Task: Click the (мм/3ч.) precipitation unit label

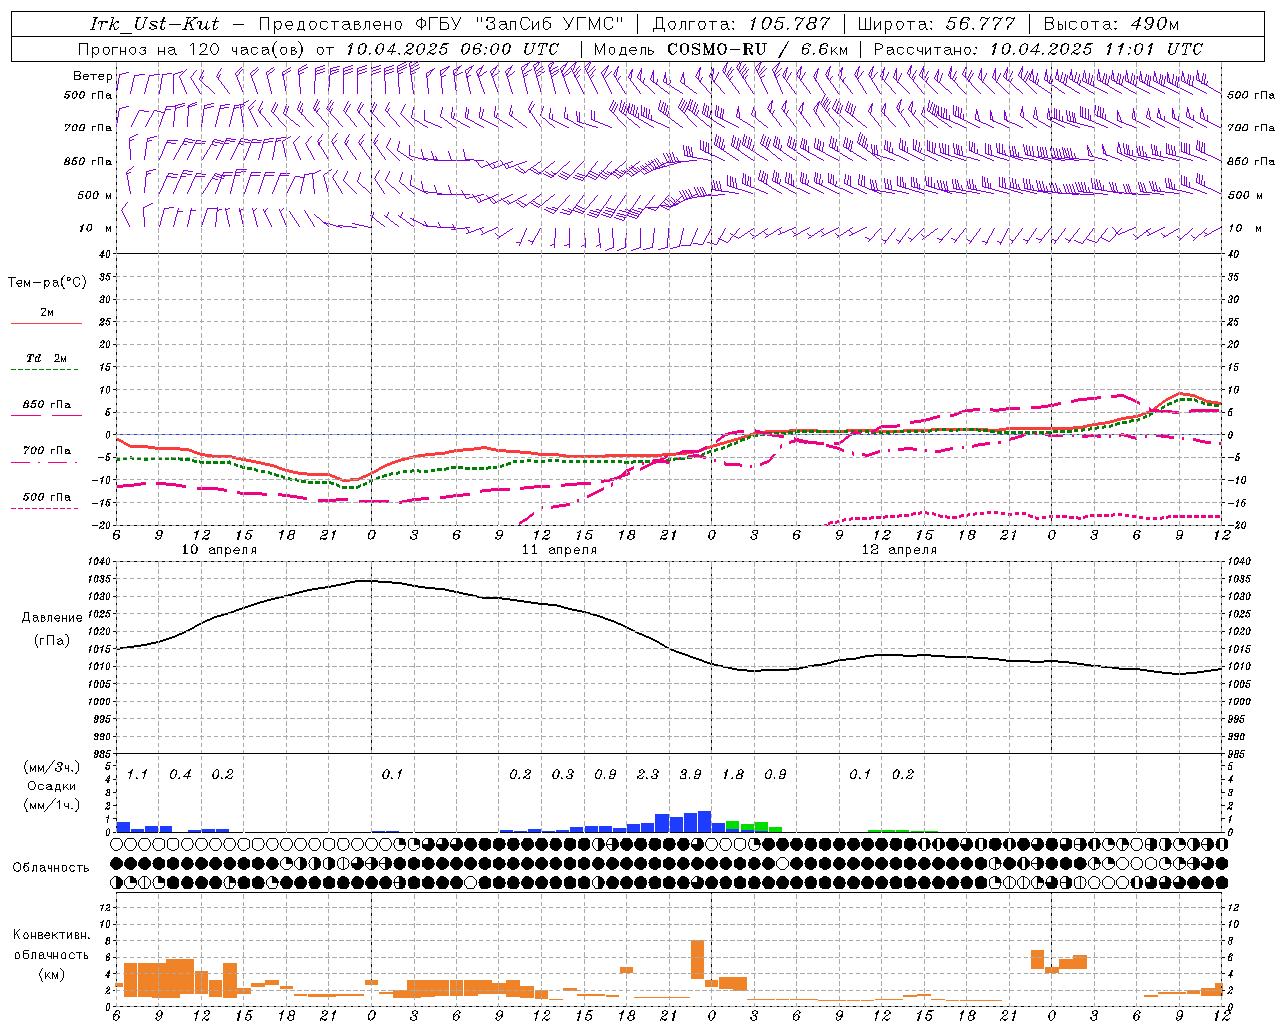Action: tap(52, 767)
